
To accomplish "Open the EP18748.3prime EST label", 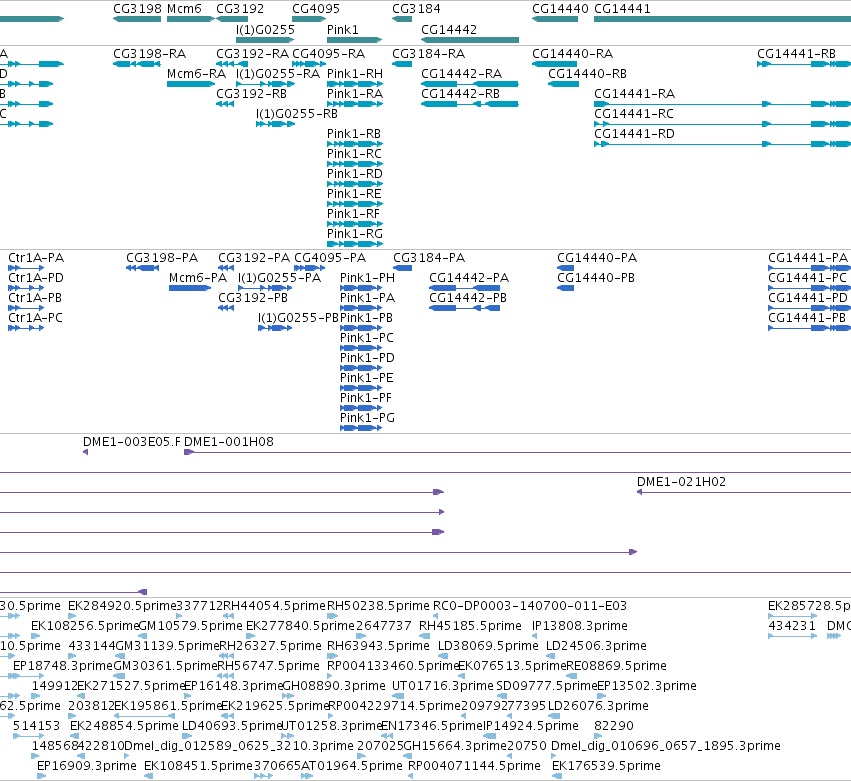I will coord(62,665).
